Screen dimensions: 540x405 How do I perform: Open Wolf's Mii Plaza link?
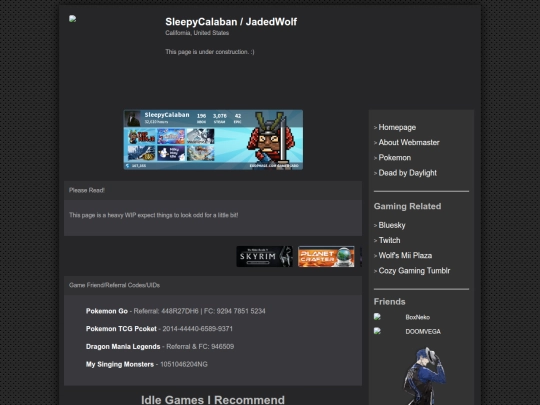pos(405,256)
